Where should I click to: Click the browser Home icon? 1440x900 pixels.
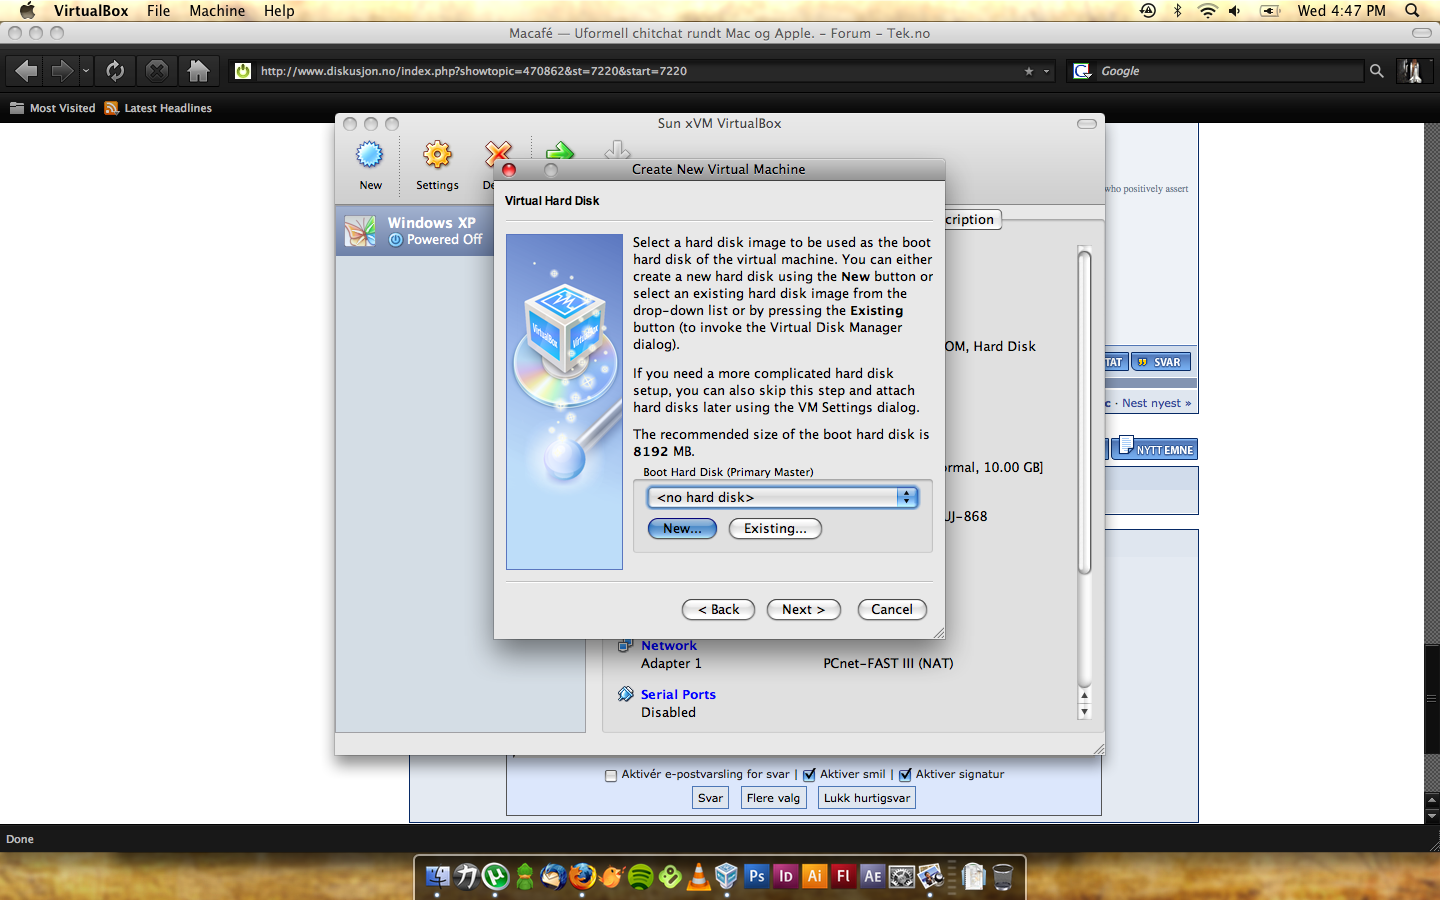click(198, 71)
